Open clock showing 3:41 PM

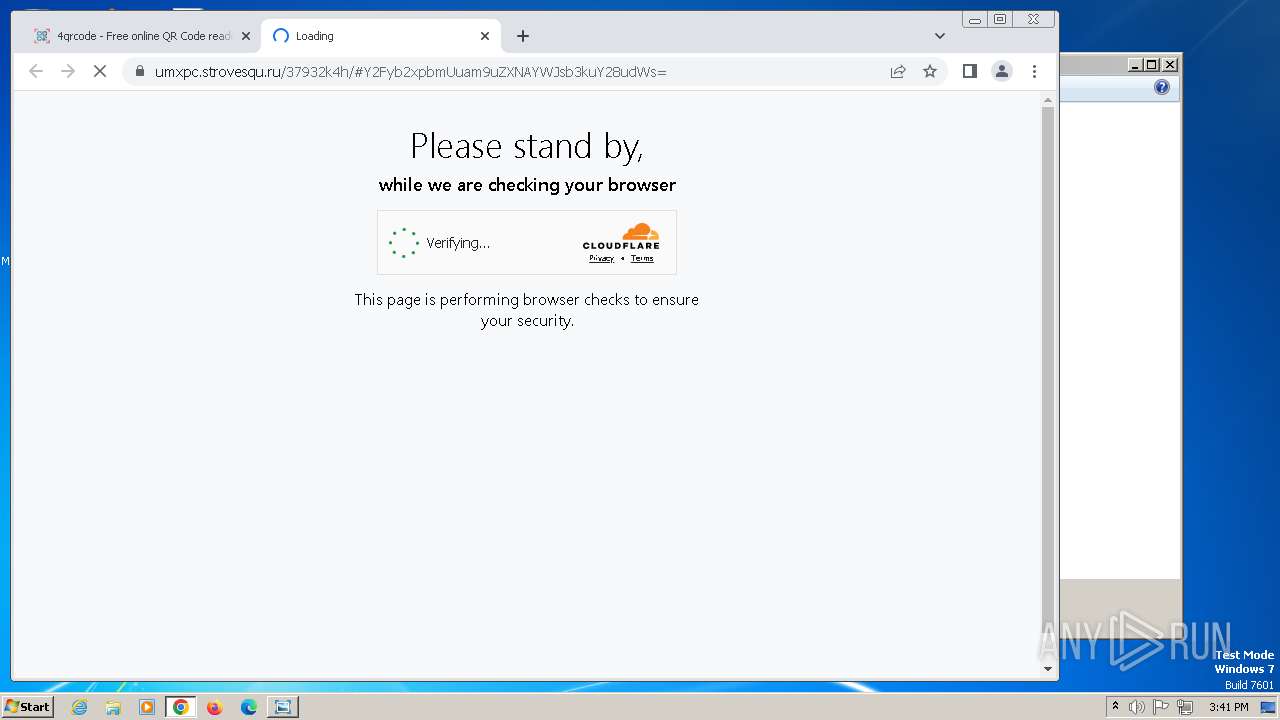pyautogui.click(x=1228, y=707)
